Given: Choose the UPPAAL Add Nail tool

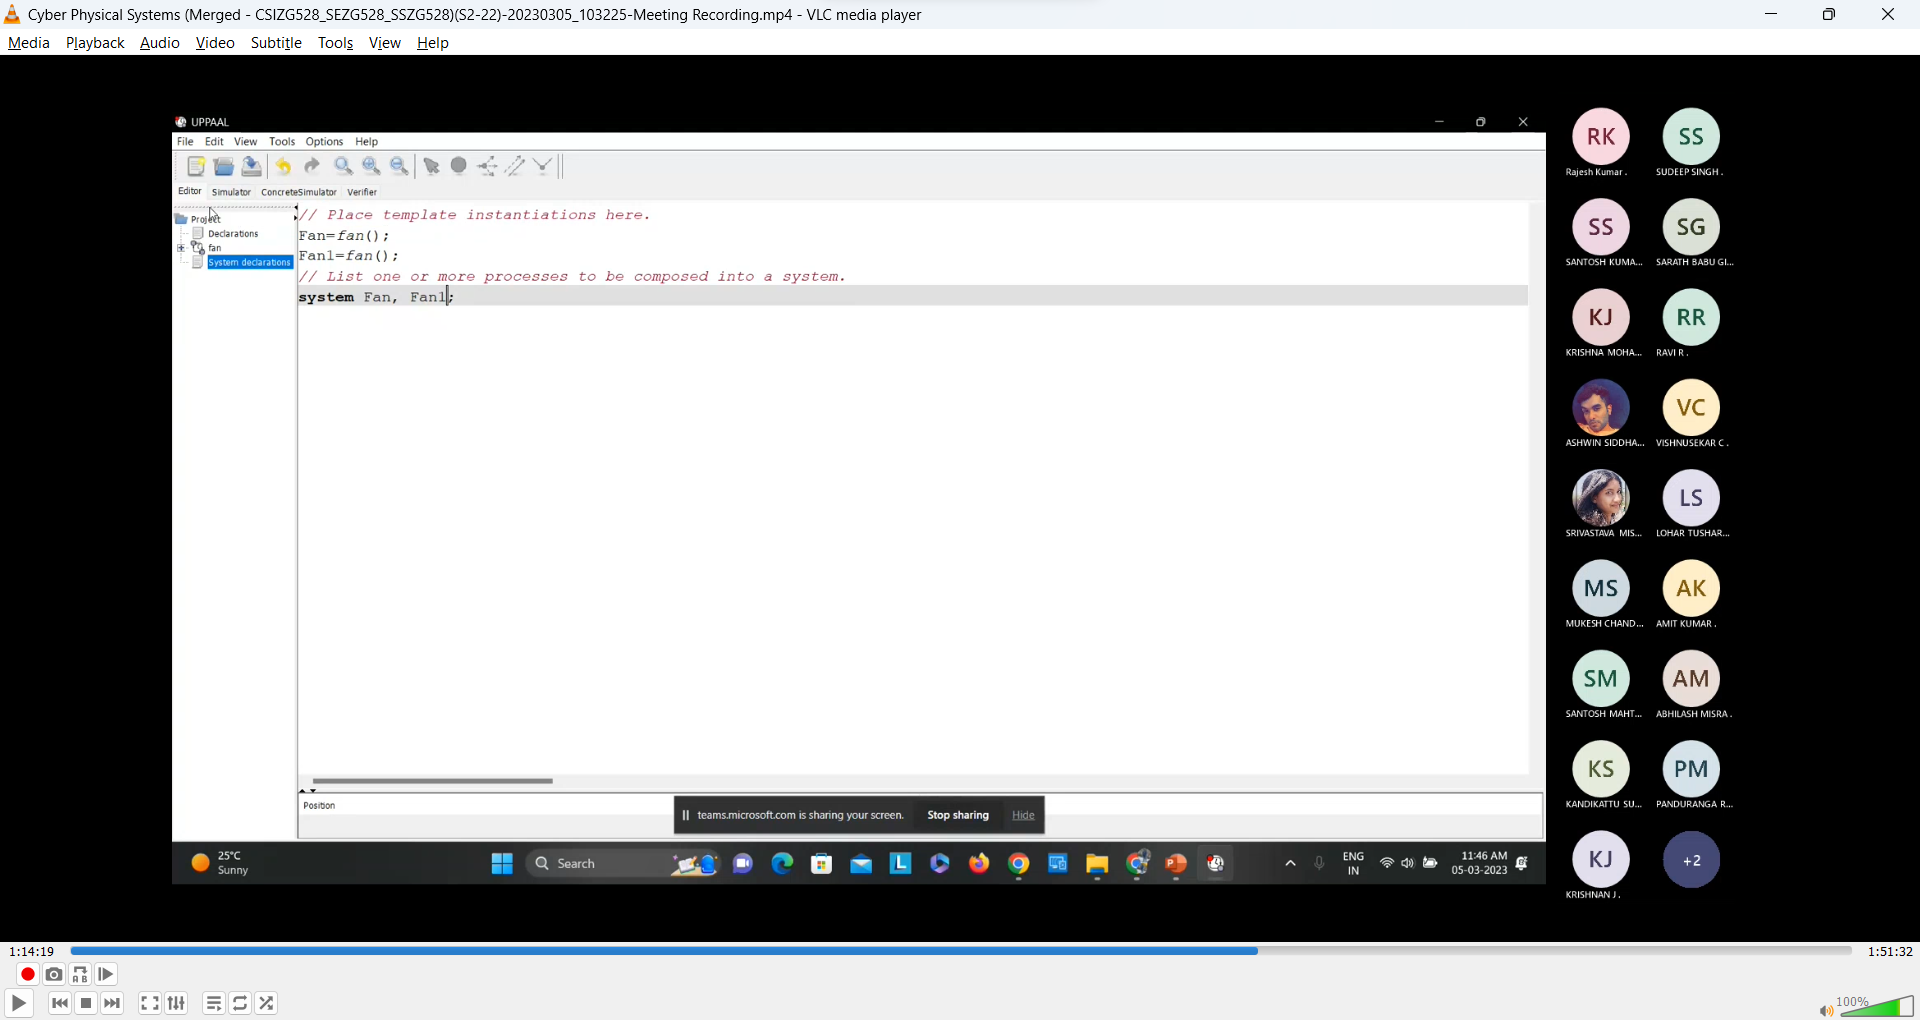Looking at the screenshot, I should pos(543,166).
